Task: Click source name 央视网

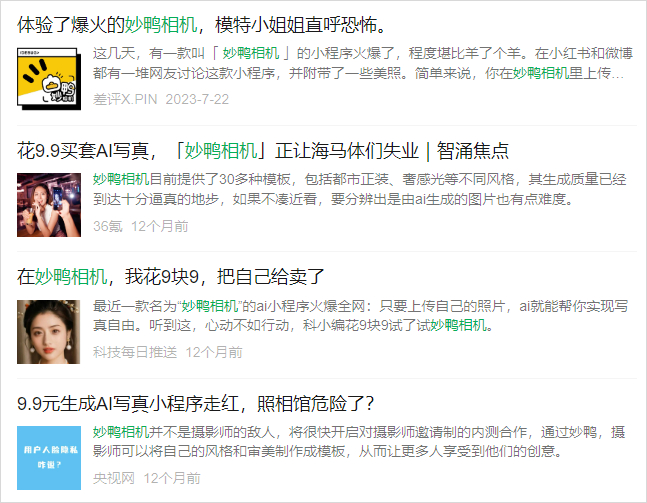Action: 113,479
